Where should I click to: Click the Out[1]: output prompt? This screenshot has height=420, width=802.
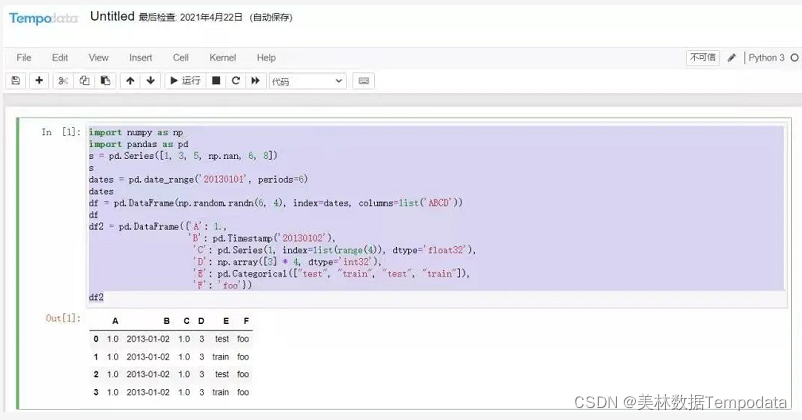pyautogui.click(x=63, y=318)
